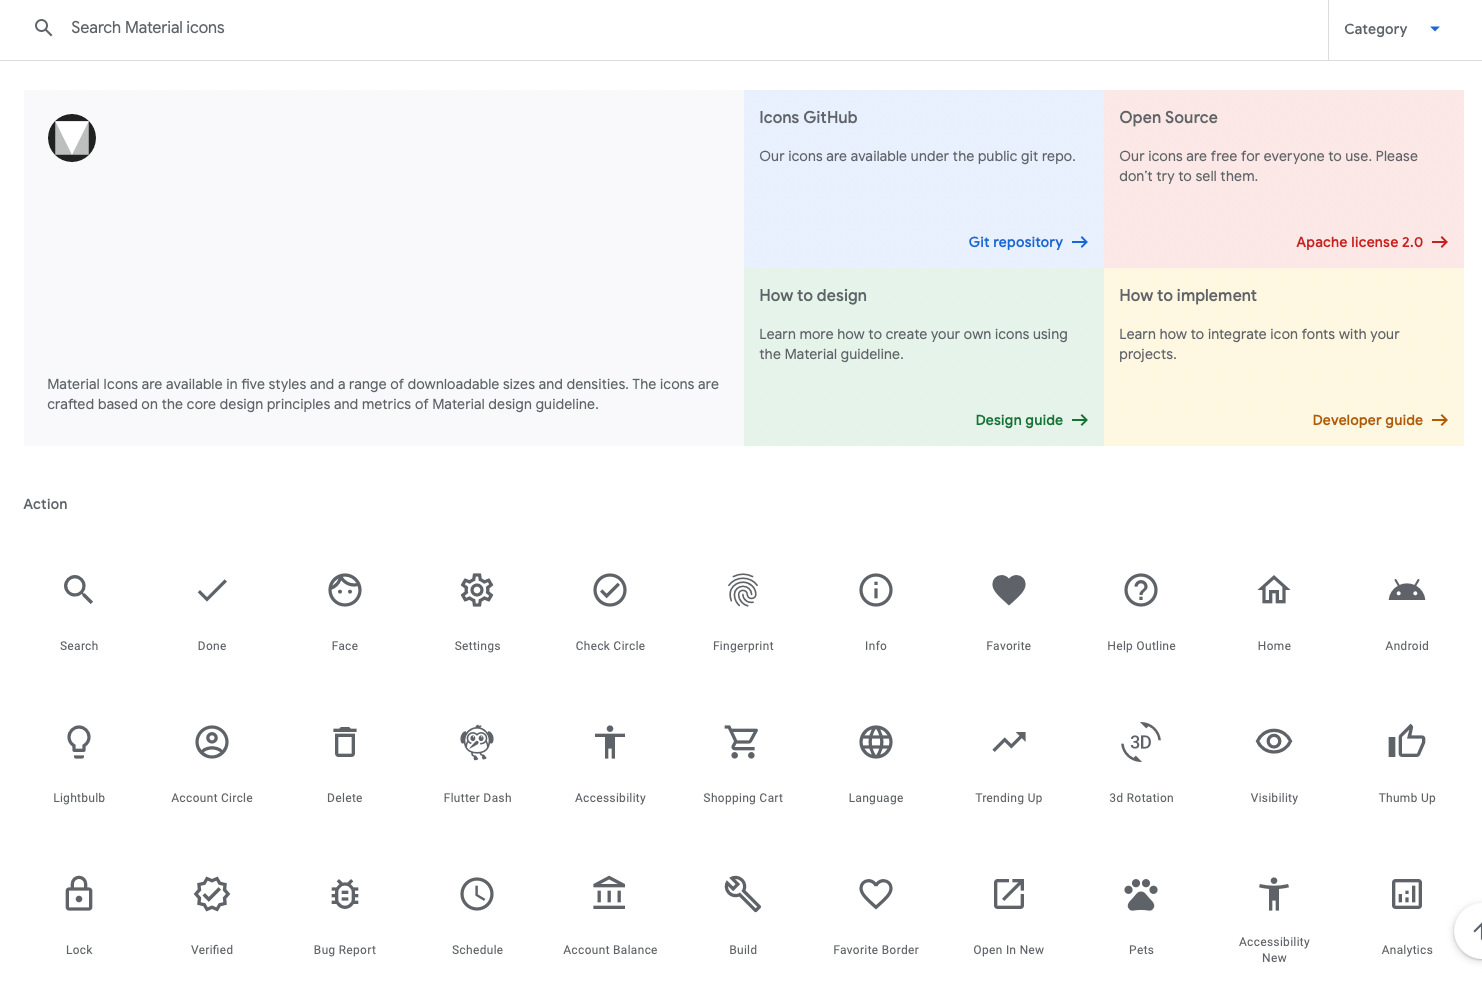
Task: Choose the 3d Rotation icon
Action: pos(1141,743)
